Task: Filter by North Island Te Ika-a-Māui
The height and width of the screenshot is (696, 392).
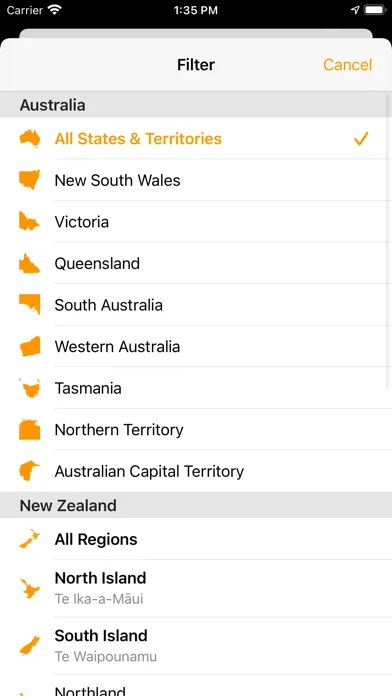Action: pyautogui.click(x=196, y=588)
